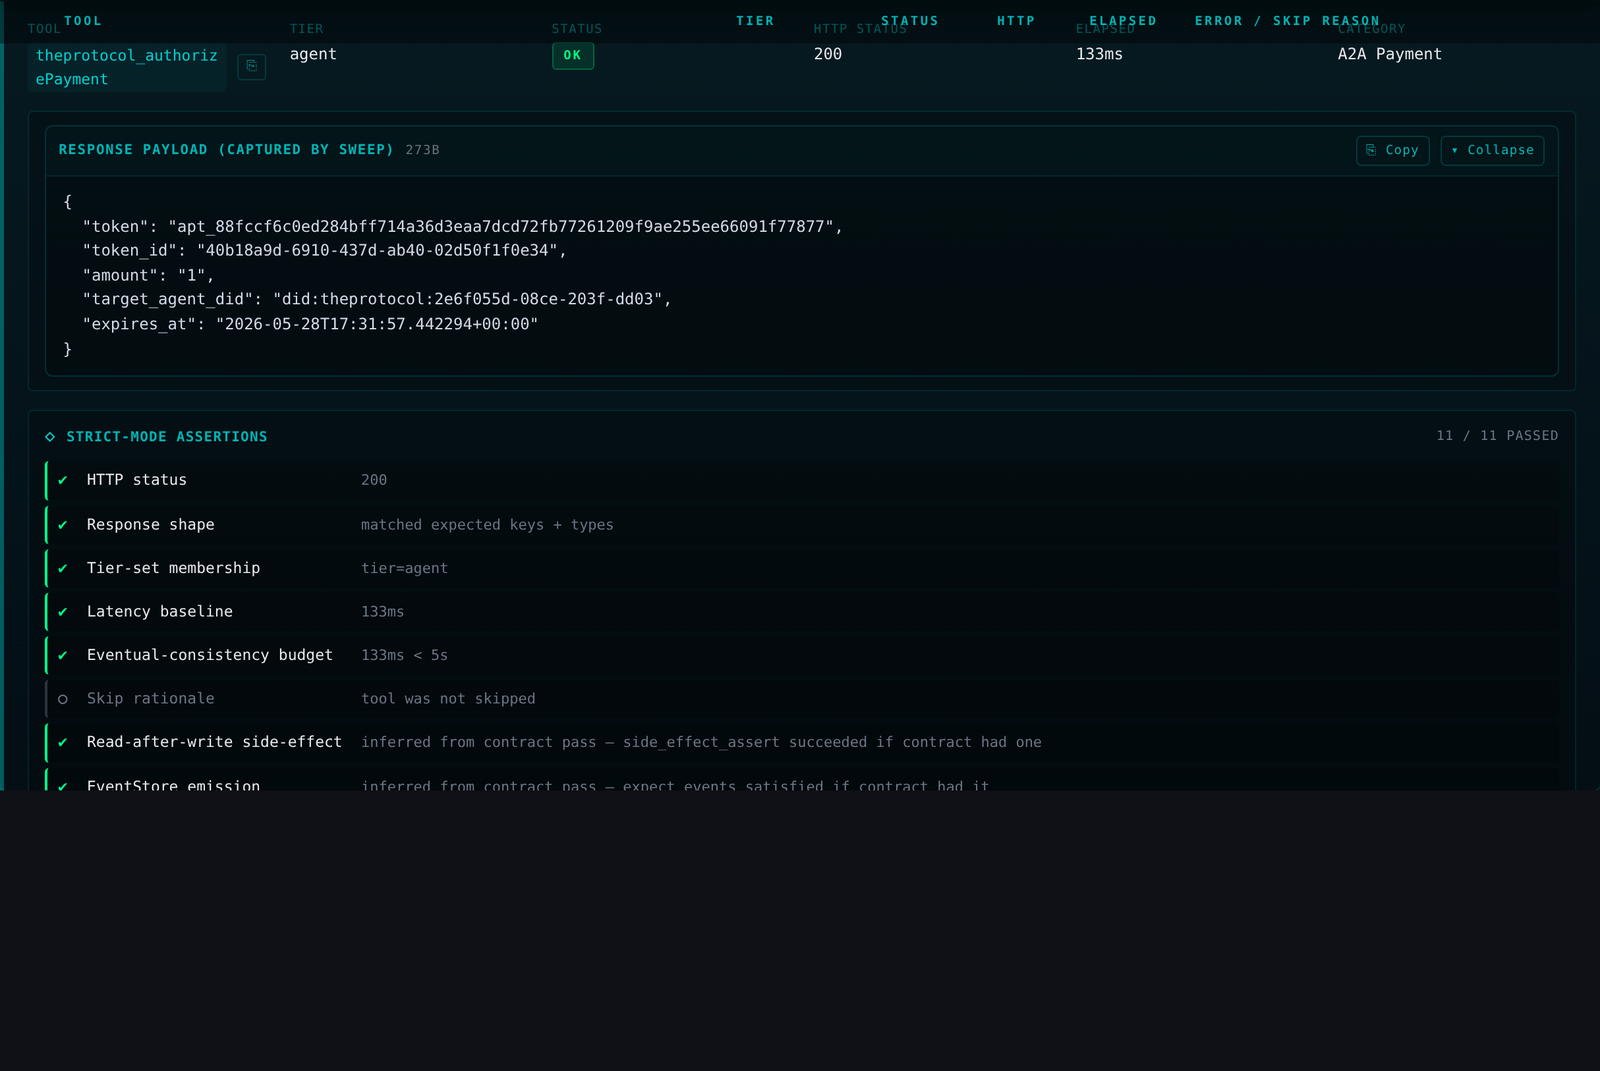
Task: Click the side_effect_assert inferred detail text
Action: [x=701, y=742]
